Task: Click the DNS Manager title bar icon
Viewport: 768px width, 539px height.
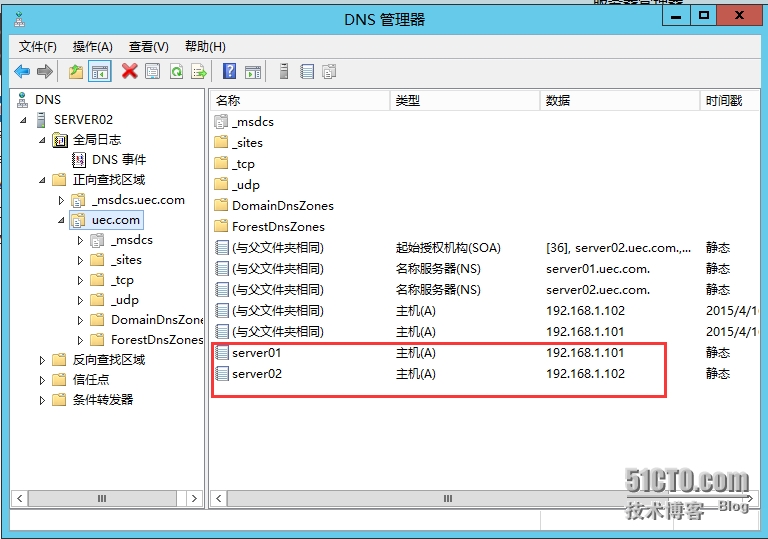Action: click(20, 20)
